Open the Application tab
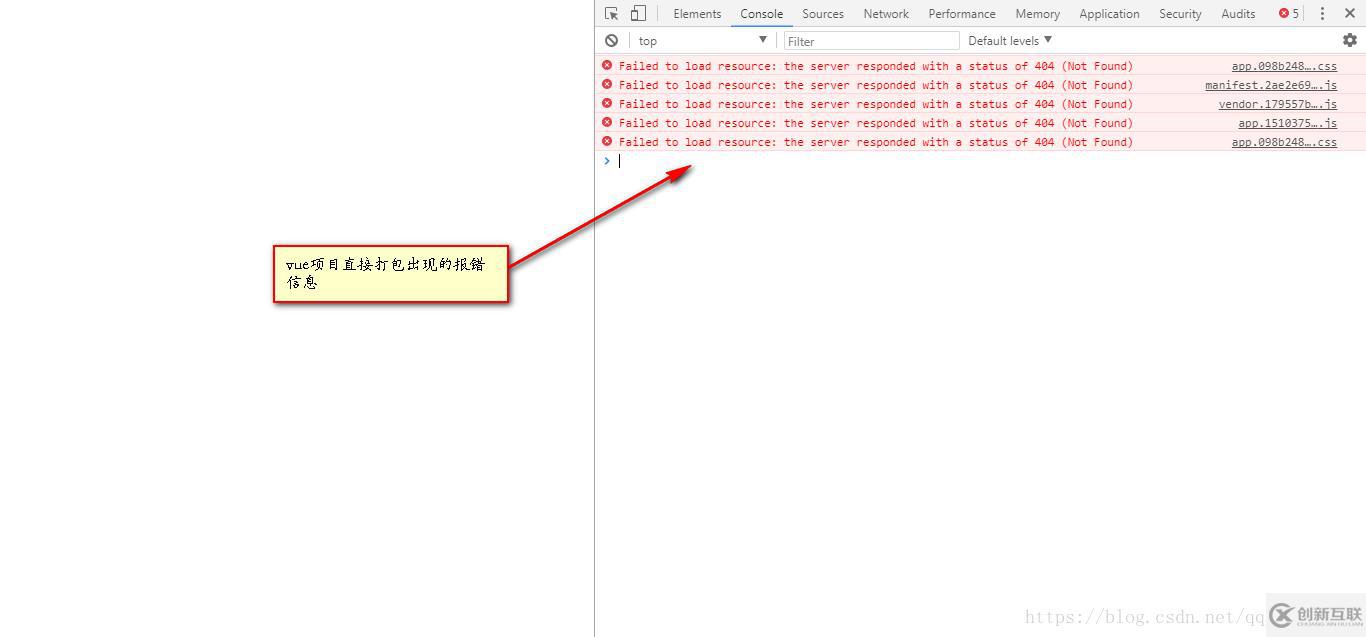The image size is (1366, 637). coord(1109,14)
